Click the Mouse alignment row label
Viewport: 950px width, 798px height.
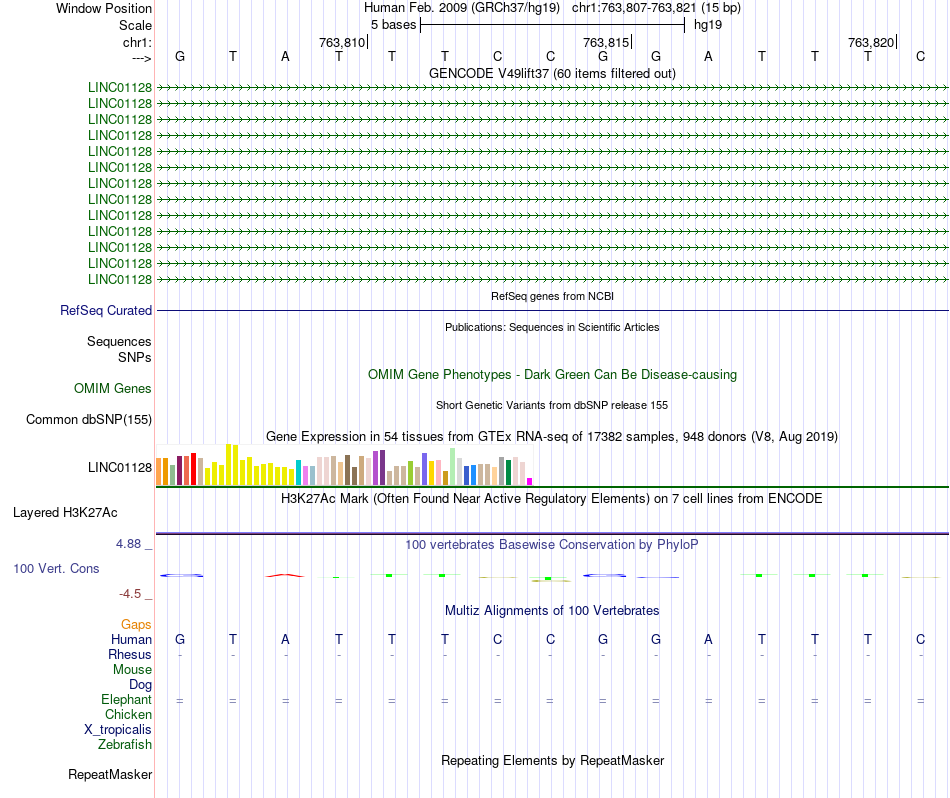click(x=132, y=670)
